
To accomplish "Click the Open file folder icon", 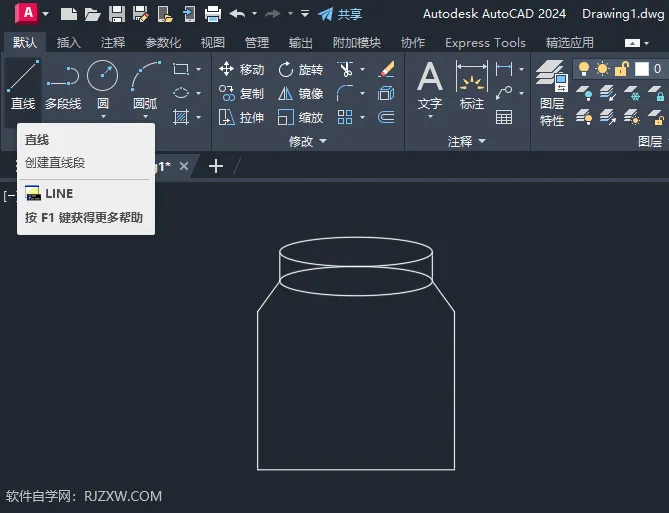I will point(93,14).
